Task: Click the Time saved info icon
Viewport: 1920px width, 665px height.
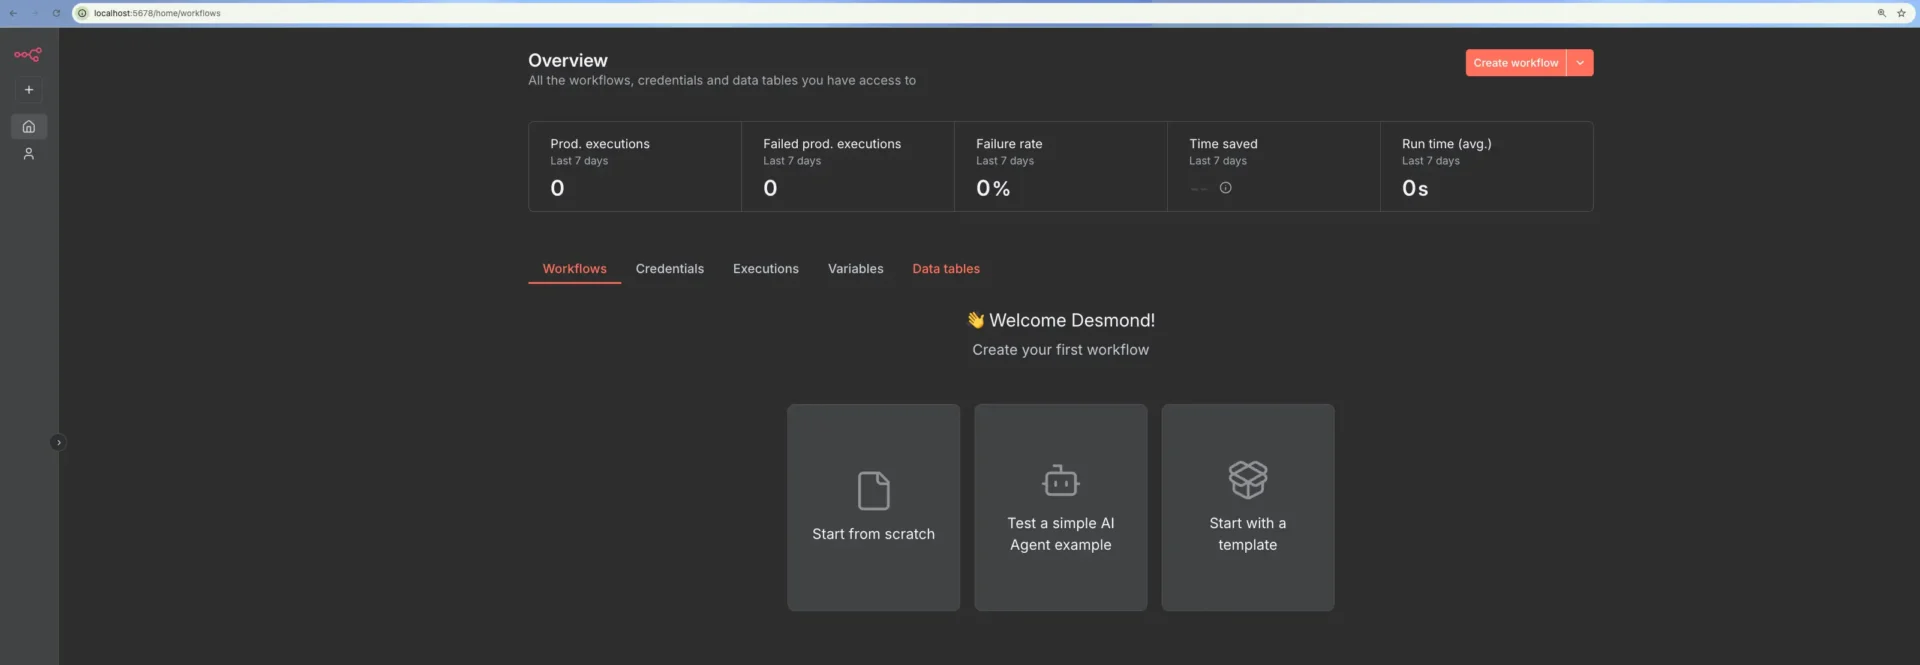Action: (x=1225, y=188)
